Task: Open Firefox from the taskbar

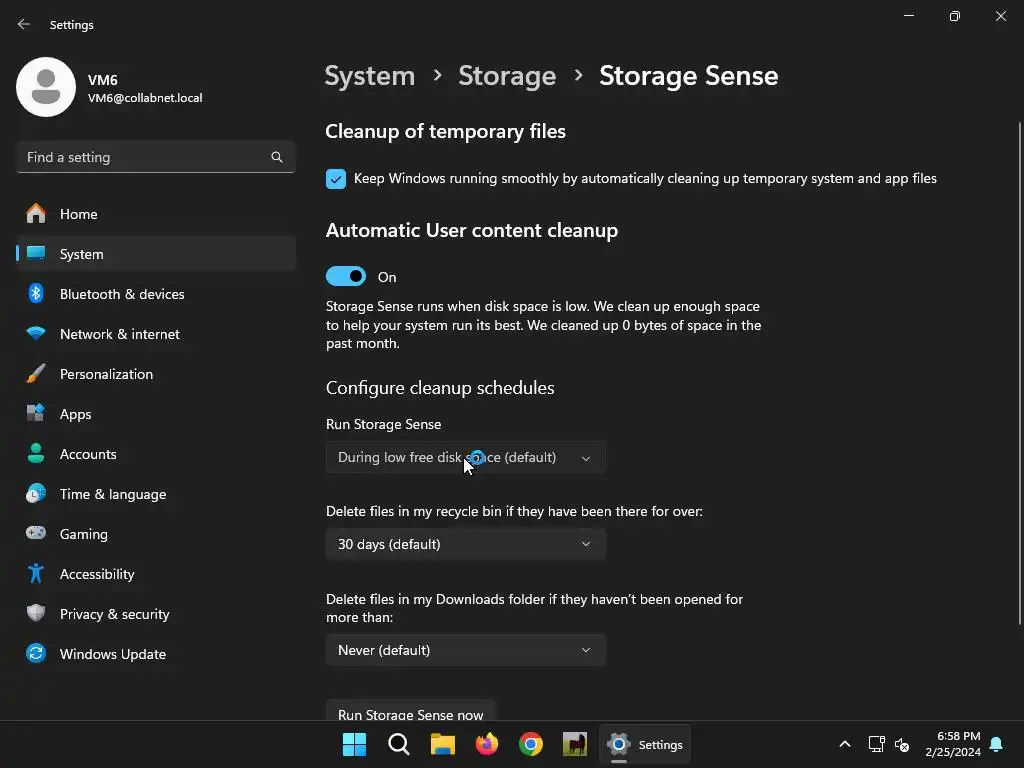Action: pos(487,744)
